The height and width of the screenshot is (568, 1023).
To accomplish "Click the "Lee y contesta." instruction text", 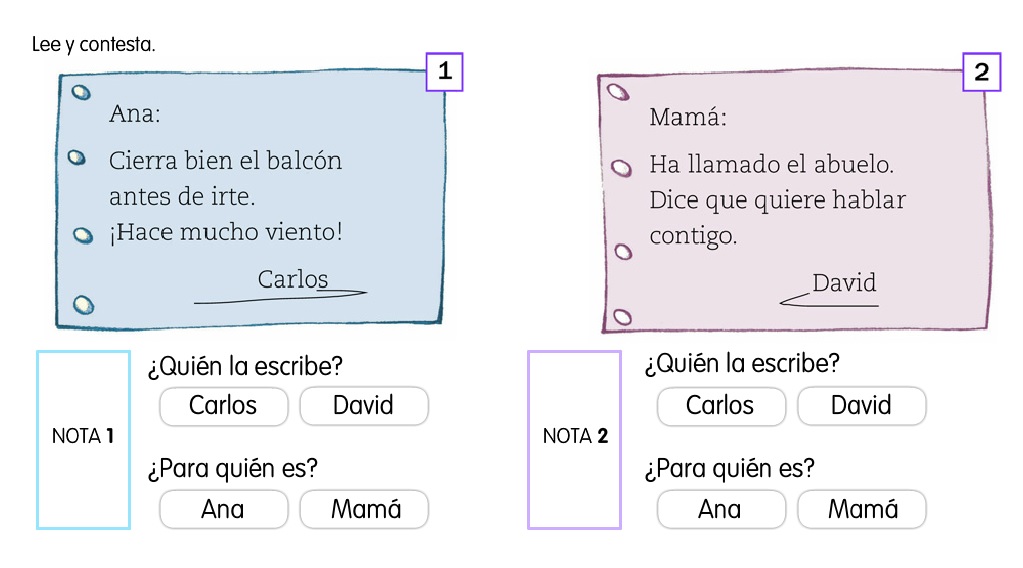I will tap(94, 45).
